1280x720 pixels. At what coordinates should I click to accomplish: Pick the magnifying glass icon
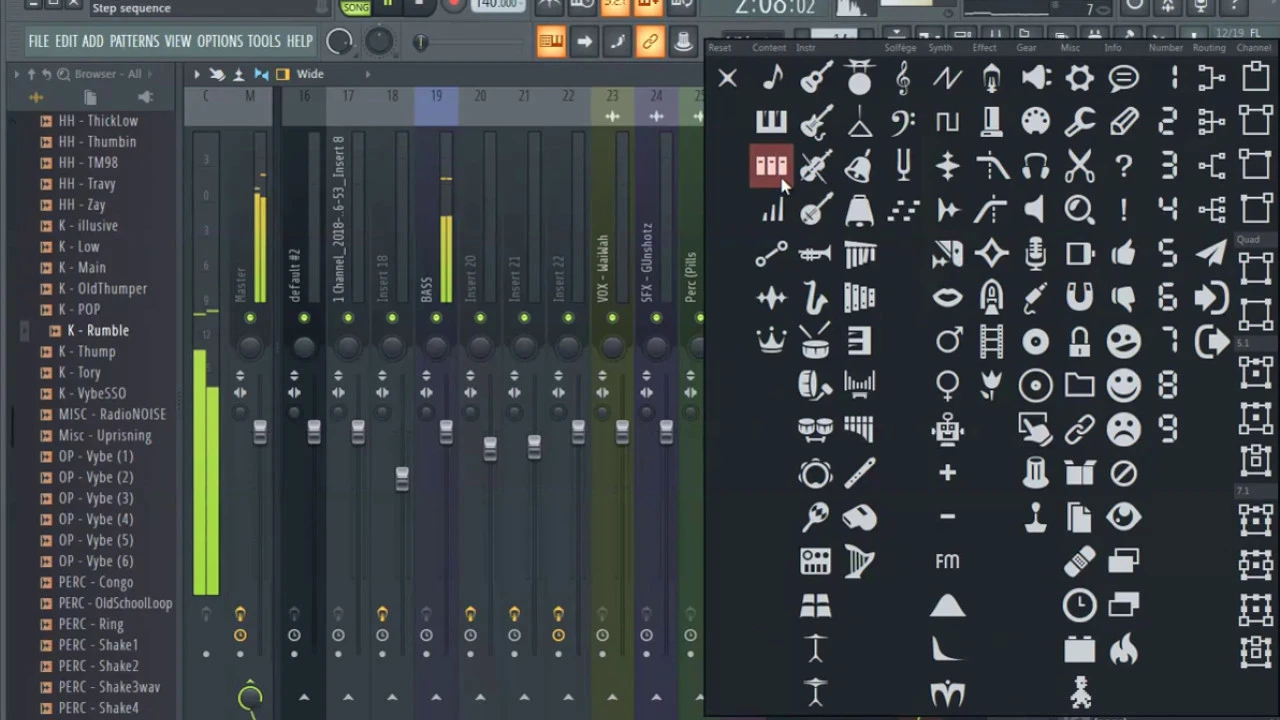click(x=1079, y=209)
